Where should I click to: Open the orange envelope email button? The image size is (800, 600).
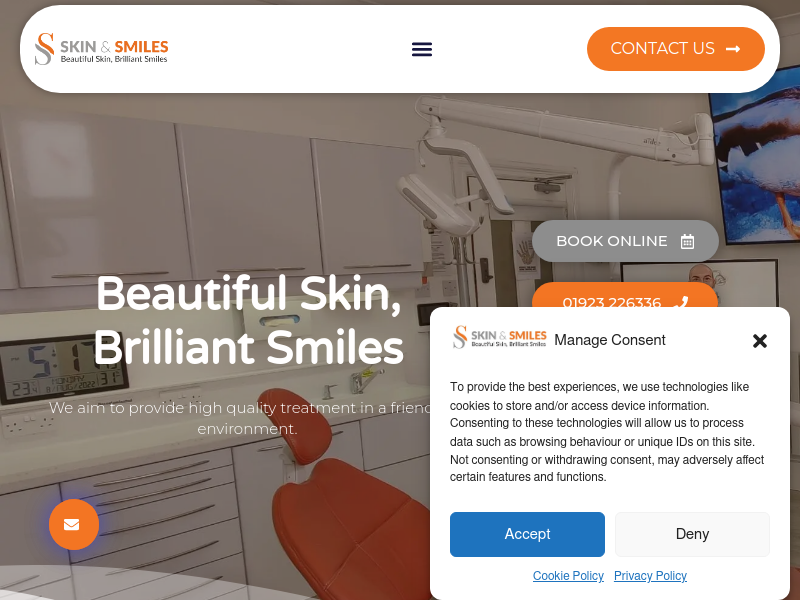[x=74, y=524]
